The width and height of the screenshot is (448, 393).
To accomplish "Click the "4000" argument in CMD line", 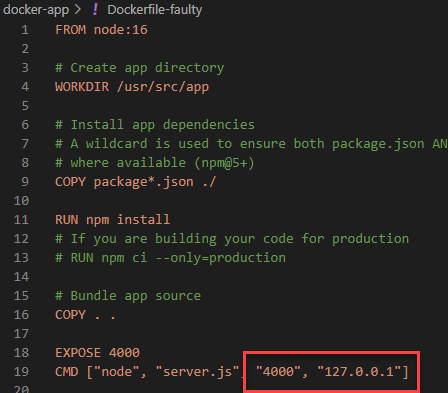I will point(279,372).
